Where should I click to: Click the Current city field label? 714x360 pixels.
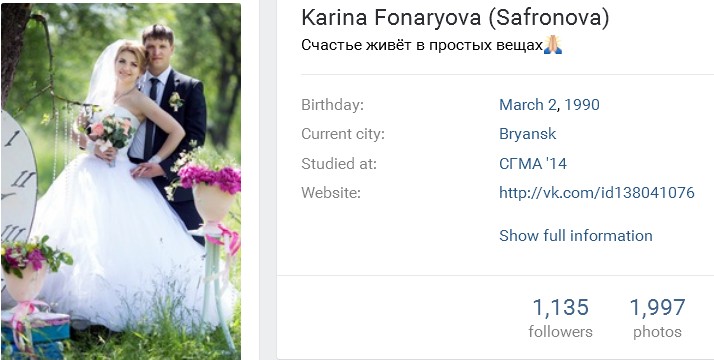[343, 134]
